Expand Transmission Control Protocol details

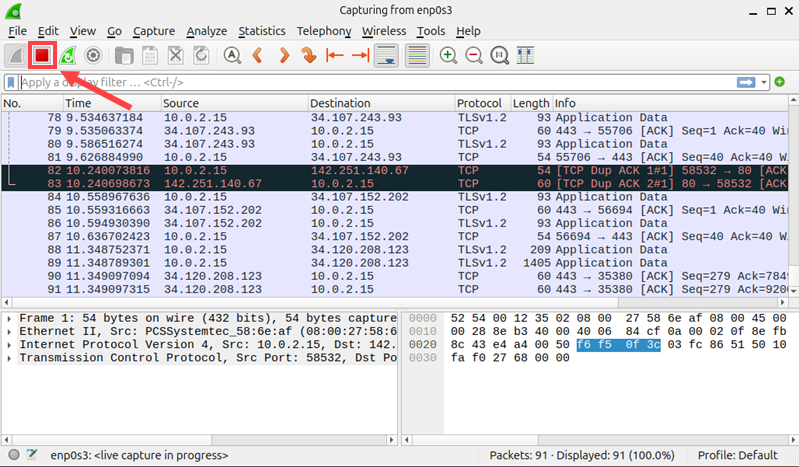(9, 358)
